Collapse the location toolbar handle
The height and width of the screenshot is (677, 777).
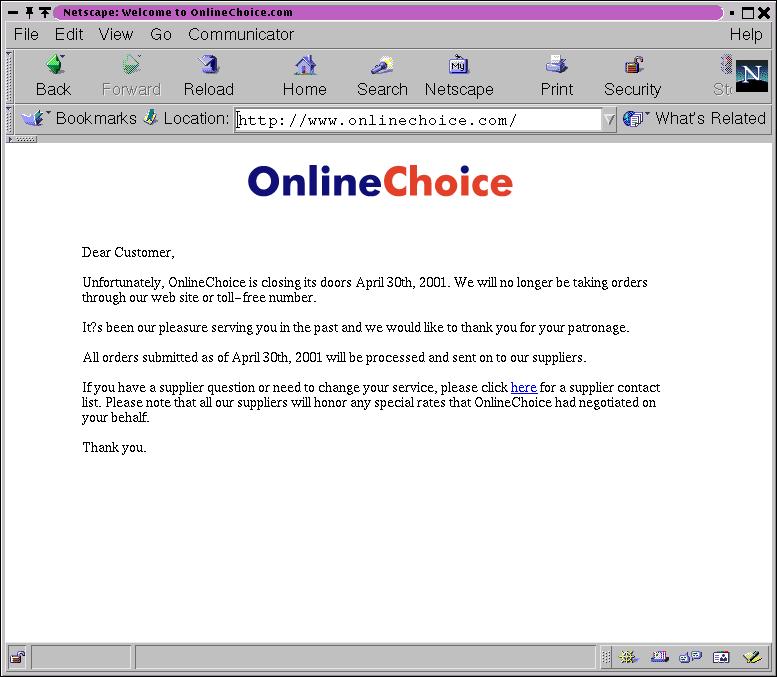click(9, 119)
